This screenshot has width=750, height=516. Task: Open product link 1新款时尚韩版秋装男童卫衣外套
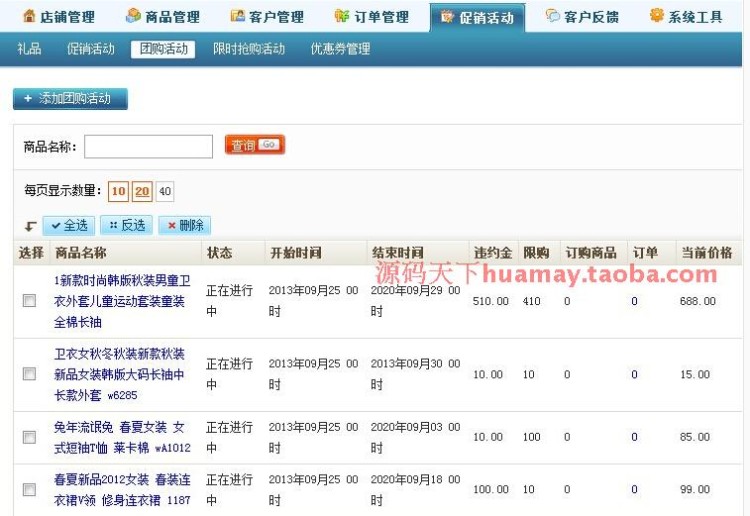tap(122, 301)
